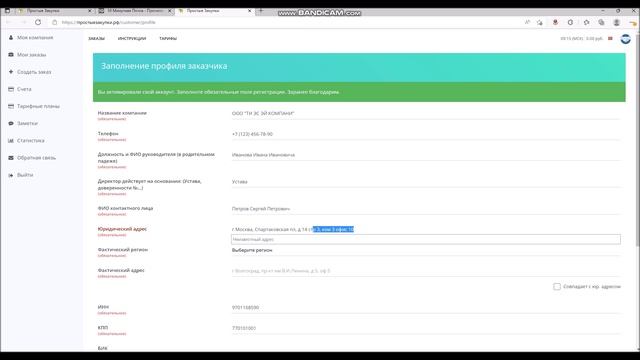
Task: Go back with the browser back arrow
Action: 9,22
